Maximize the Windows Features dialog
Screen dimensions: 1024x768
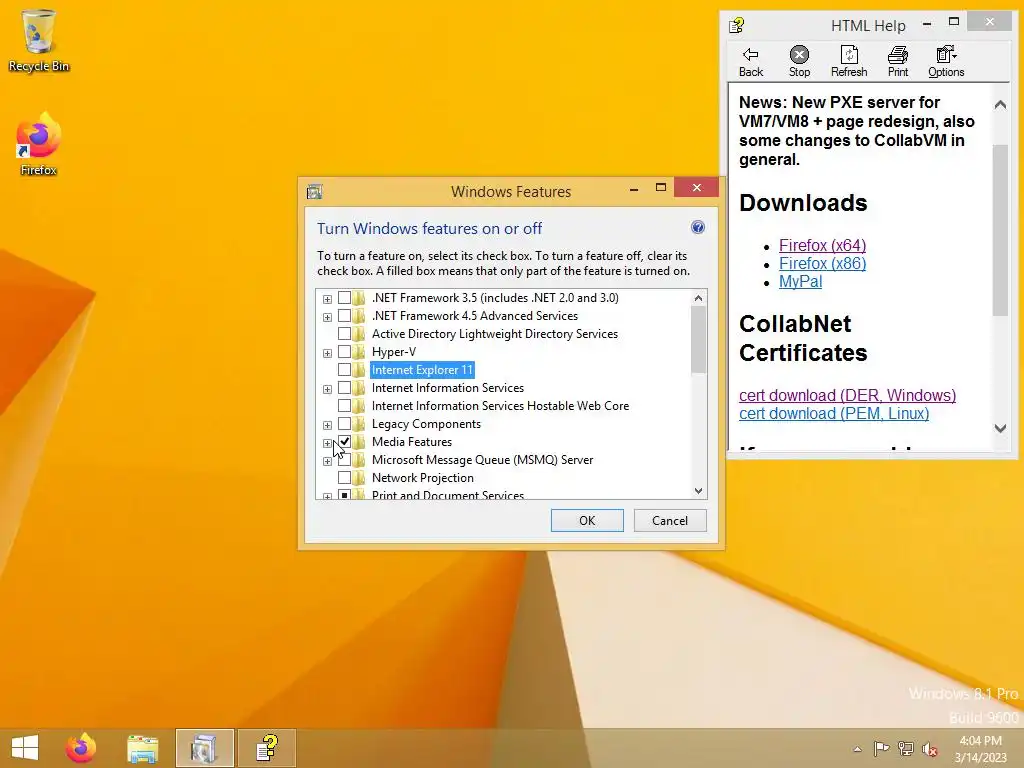(x=660, y=188)
